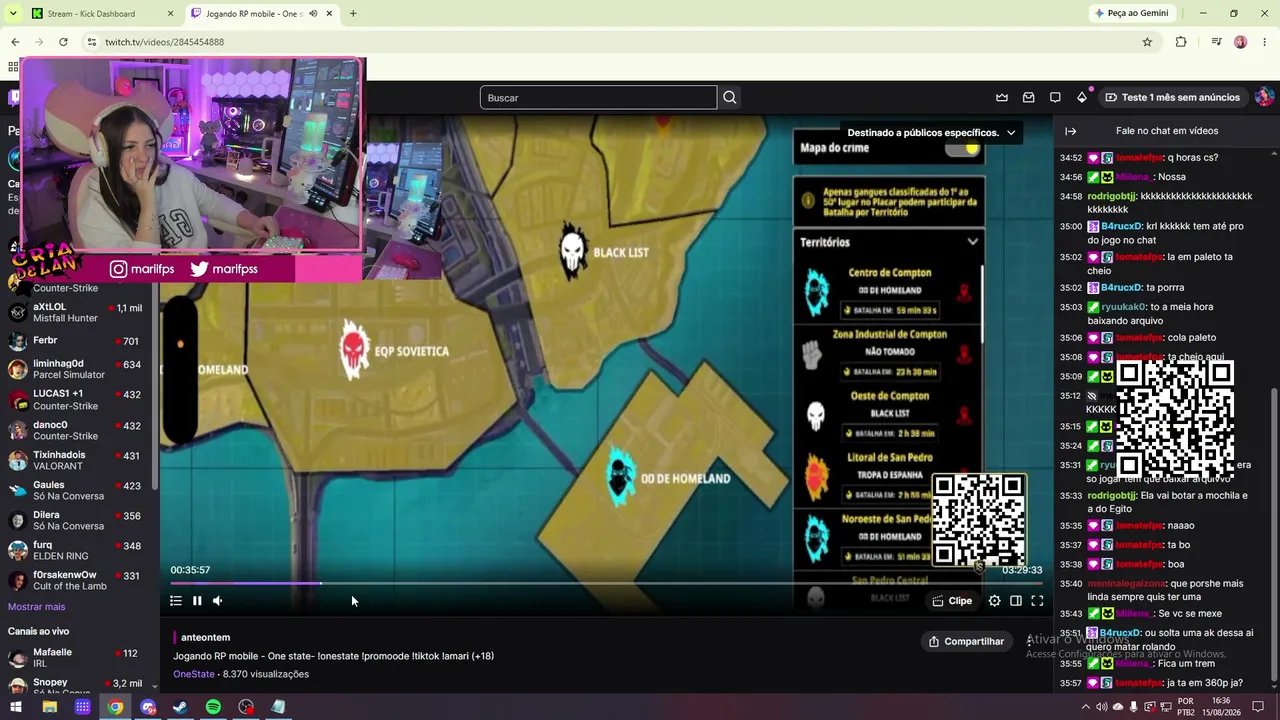Open Windows Start menu

tap(16, 707)
